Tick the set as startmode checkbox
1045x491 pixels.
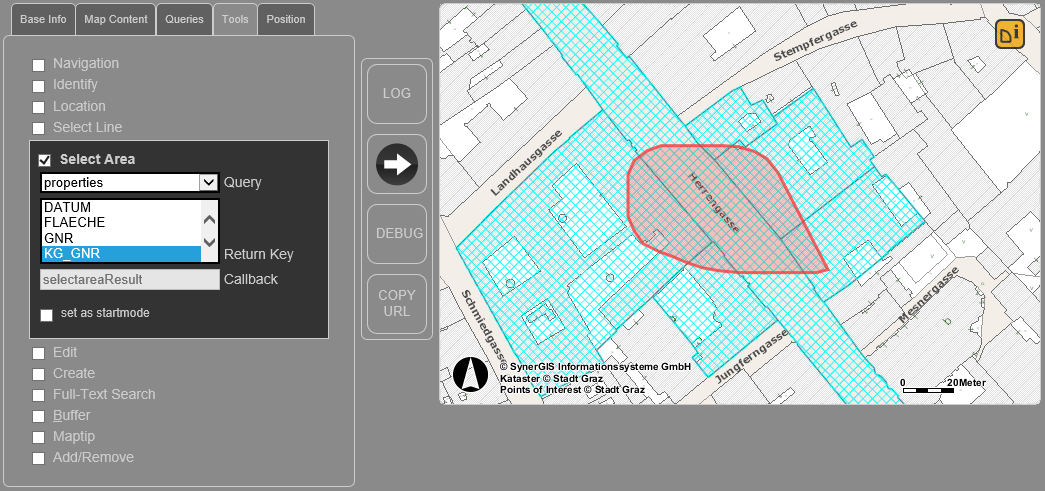46,315
